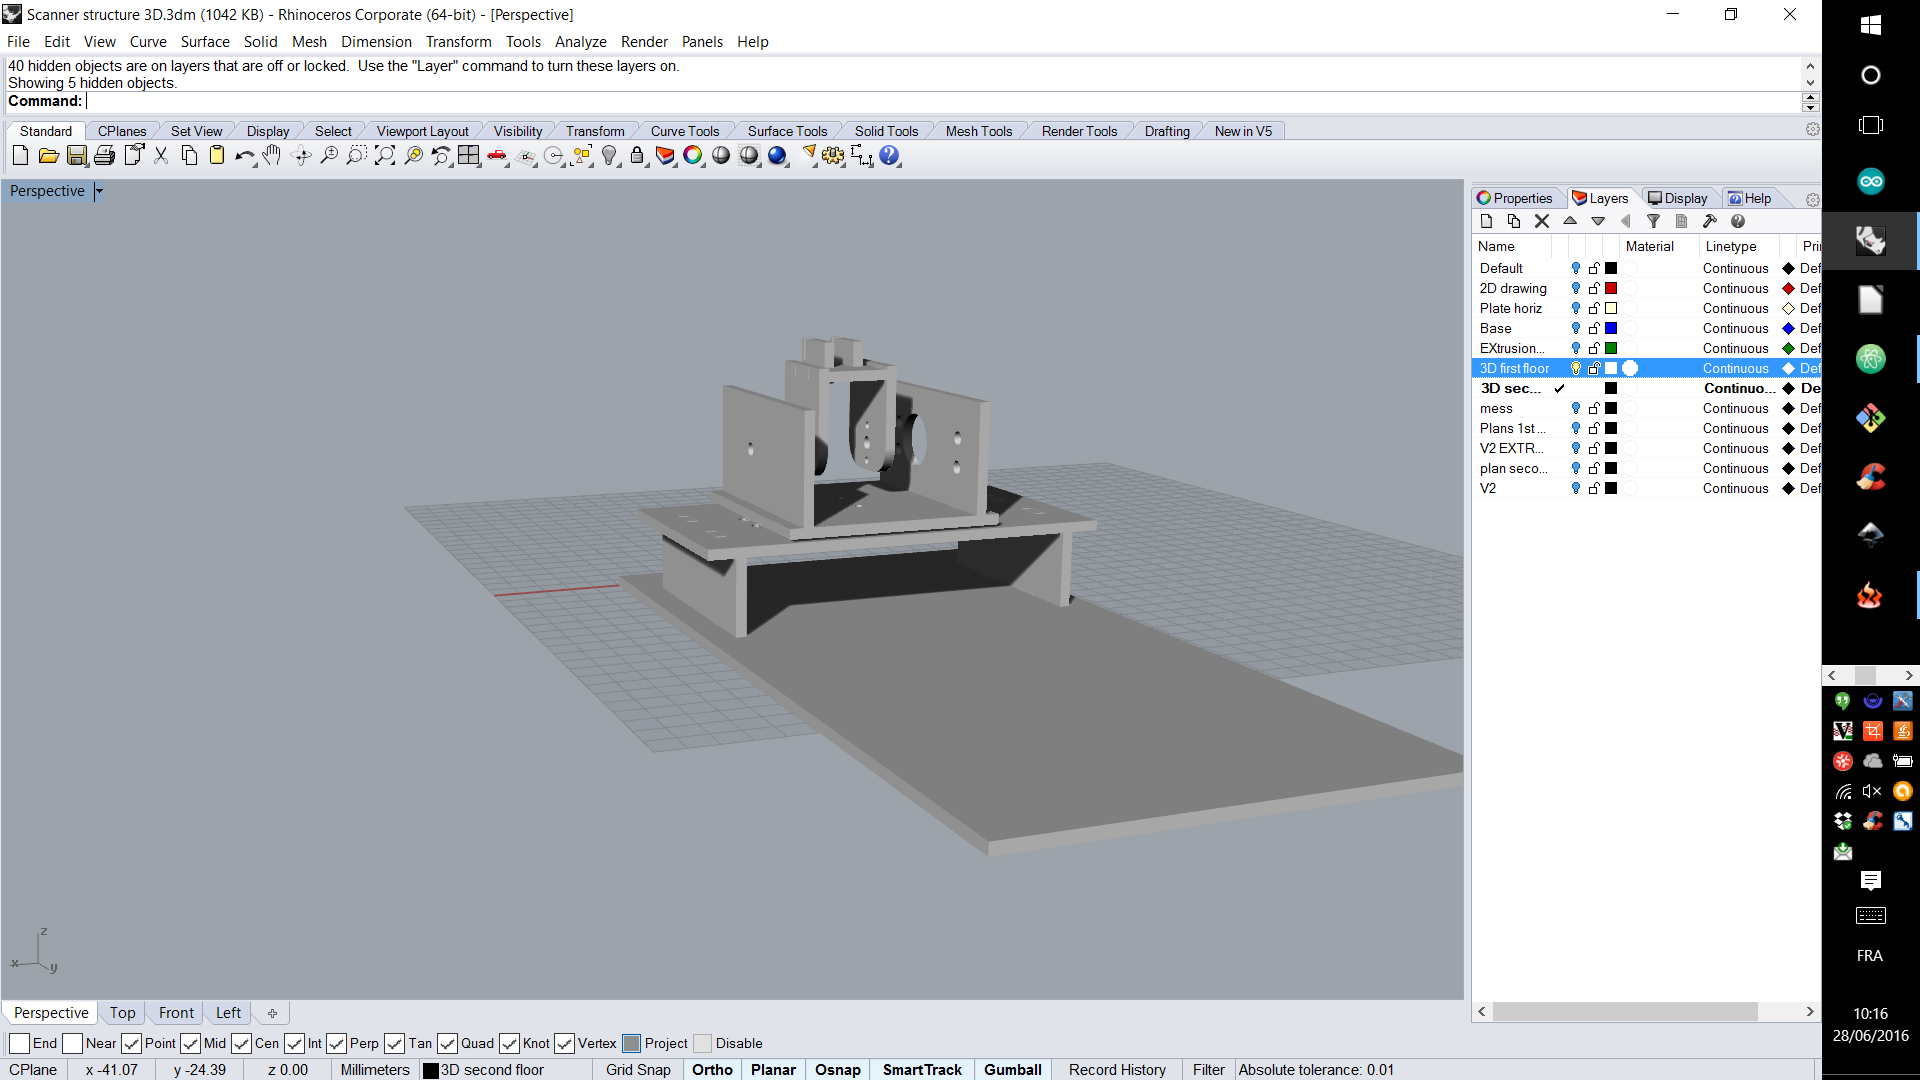Screen dimensions: 1920x1080
Task: Click the Undo arrow icon
Action: 243,156
